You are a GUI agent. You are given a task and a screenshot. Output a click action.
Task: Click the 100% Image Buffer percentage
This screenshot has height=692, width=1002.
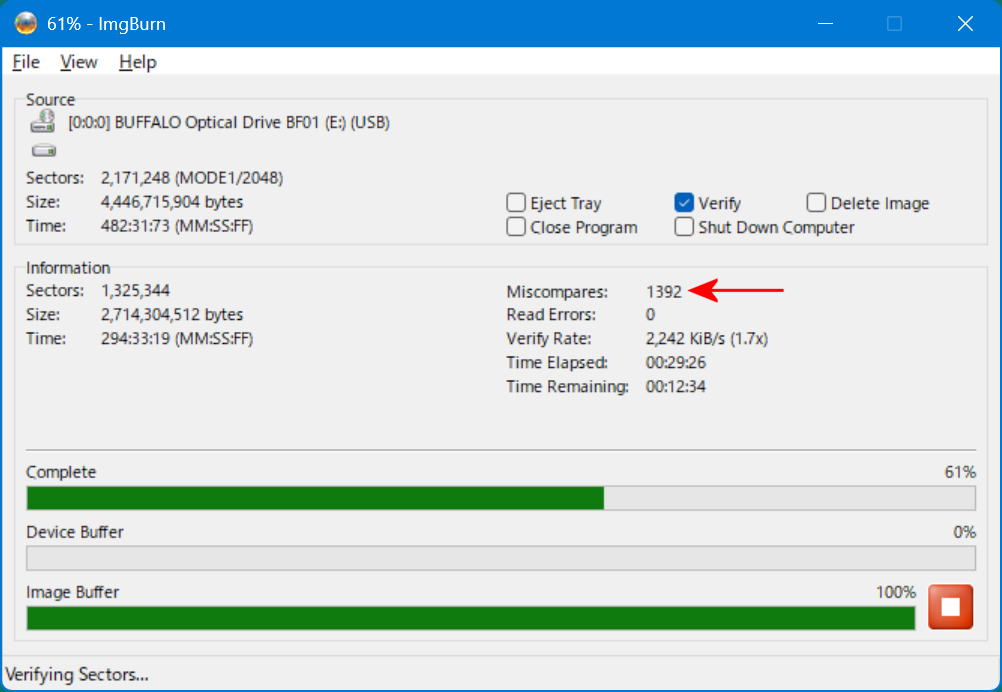tap(895, 592)
